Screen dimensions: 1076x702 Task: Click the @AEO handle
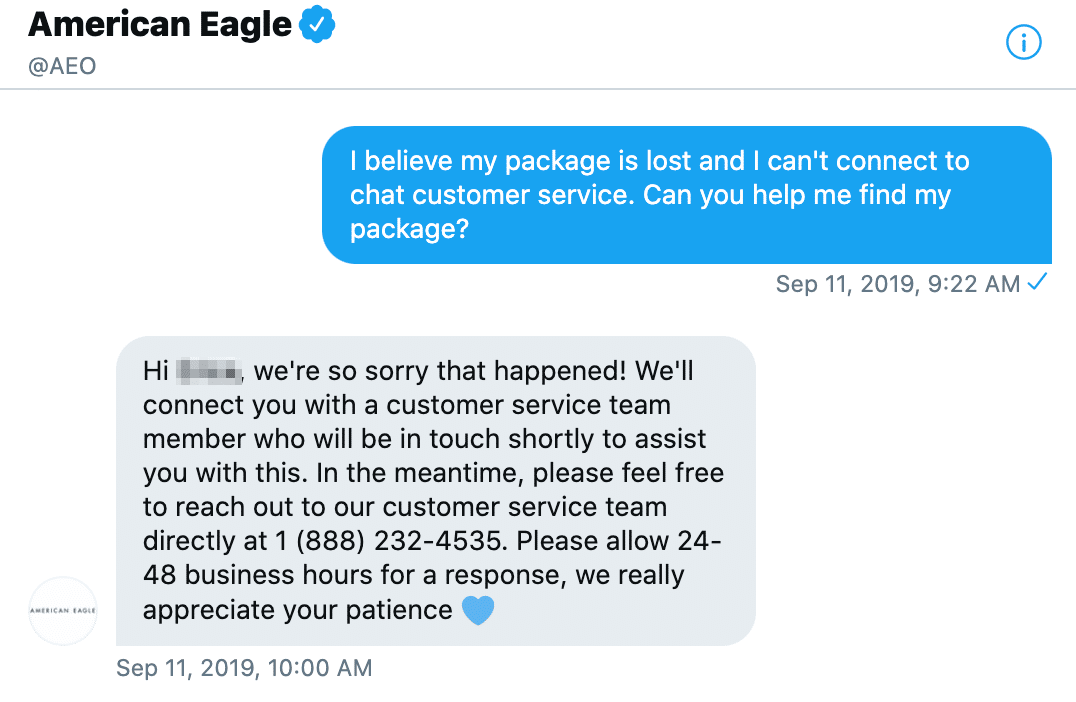pyautogui.click(x=62, y=67)
